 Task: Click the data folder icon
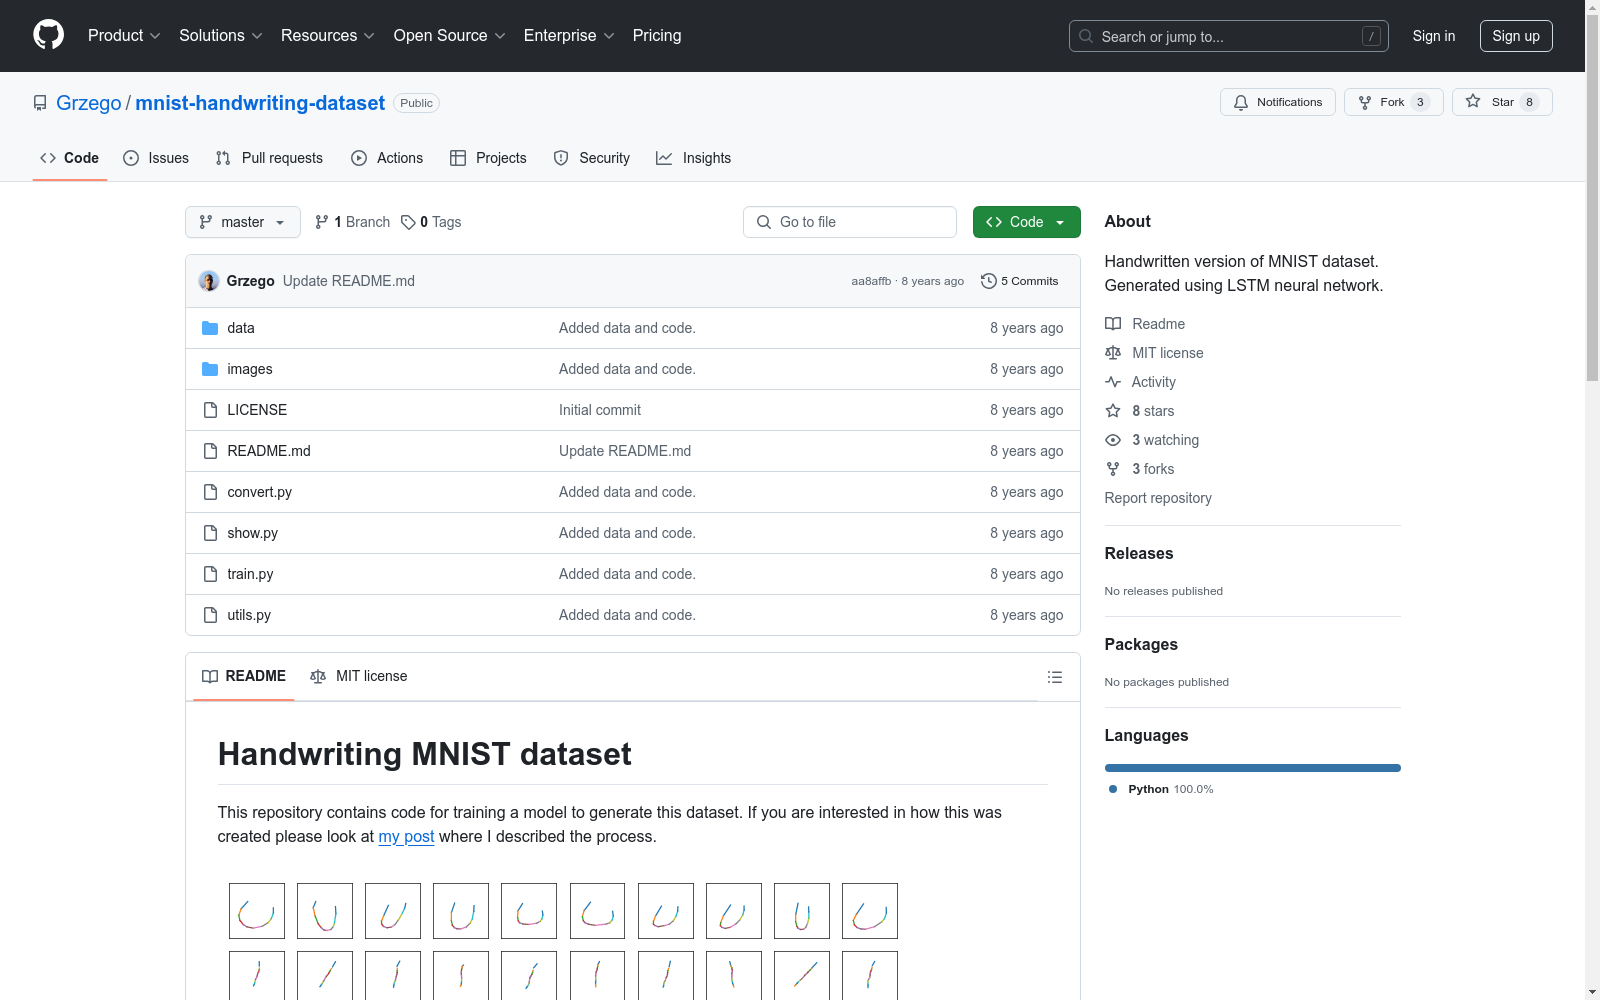210,328
